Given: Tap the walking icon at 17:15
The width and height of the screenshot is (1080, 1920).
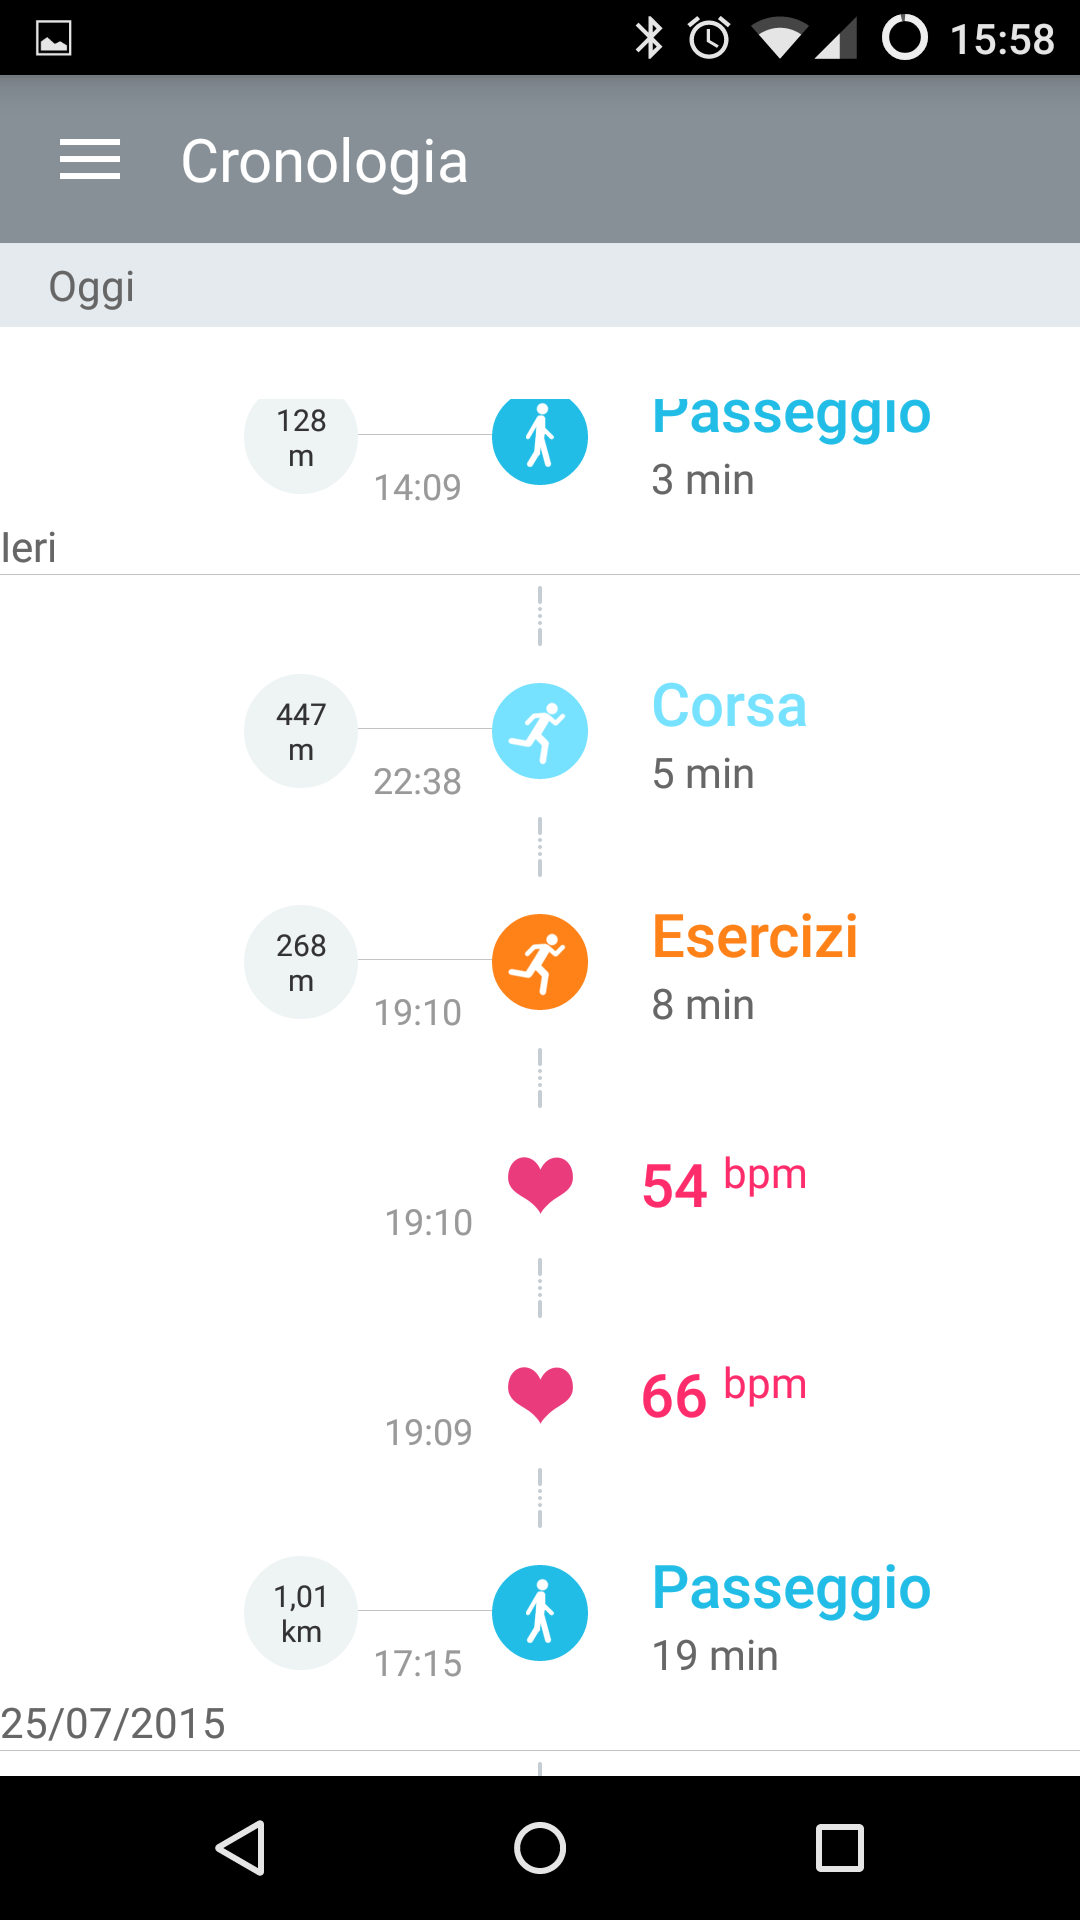Looking at the screenshot, I should tap(540, 1613).
